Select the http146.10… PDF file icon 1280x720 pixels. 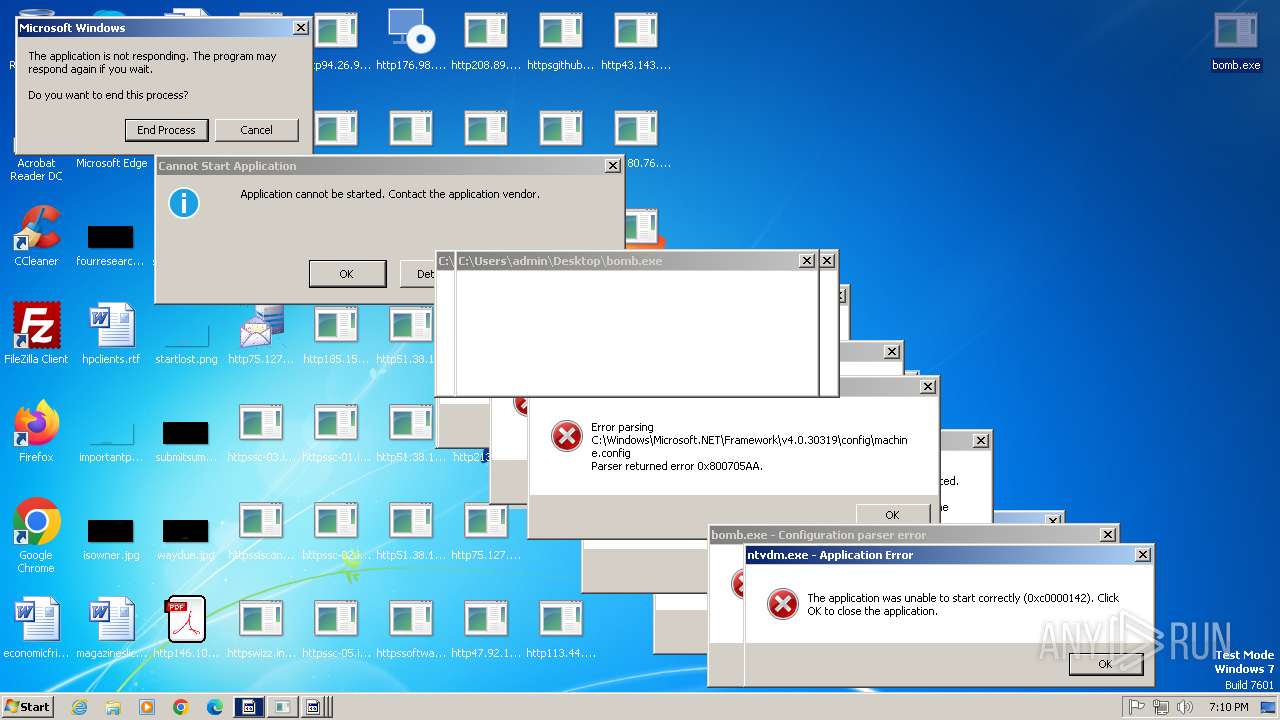[186, 629]
